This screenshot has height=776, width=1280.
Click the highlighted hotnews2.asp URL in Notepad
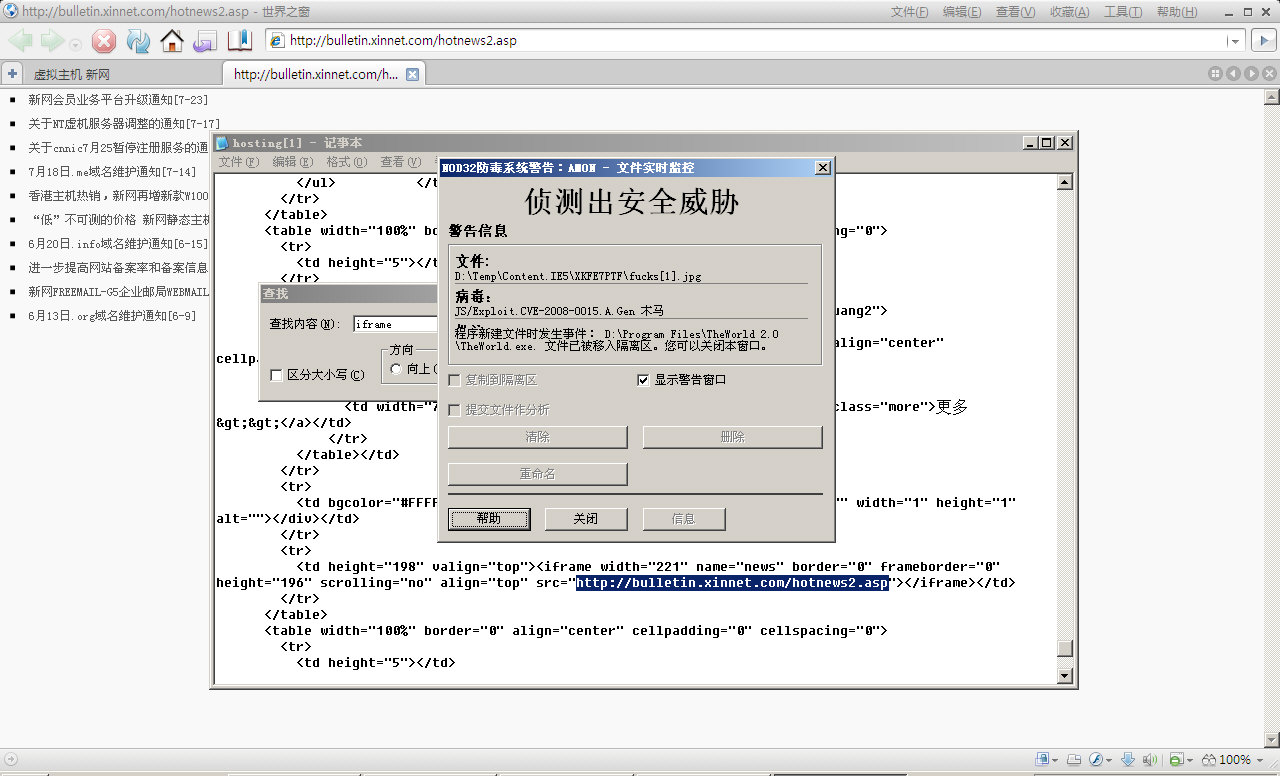click(732, 583)
